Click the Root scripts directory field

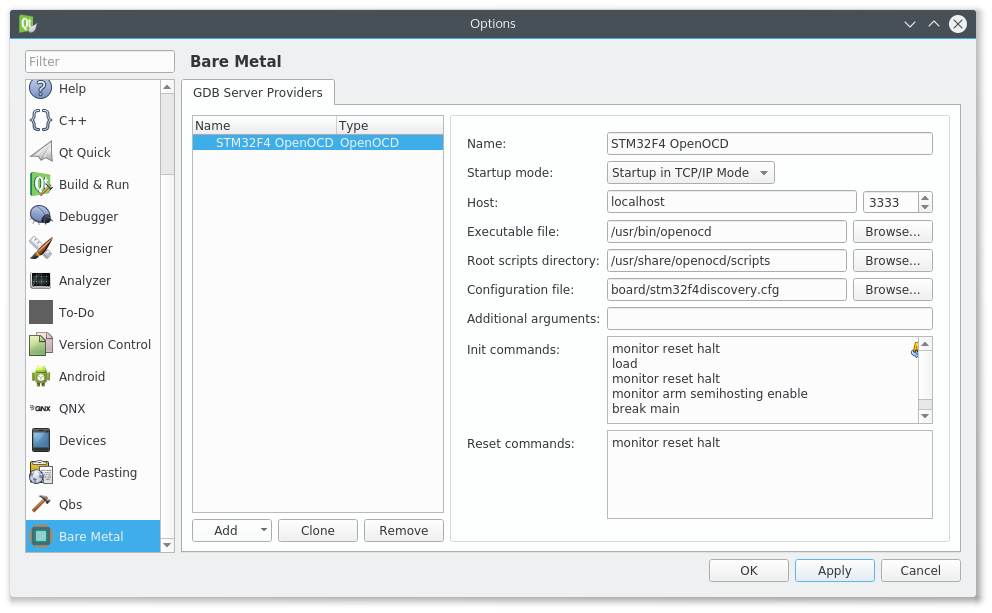click(x=726, y=261)
